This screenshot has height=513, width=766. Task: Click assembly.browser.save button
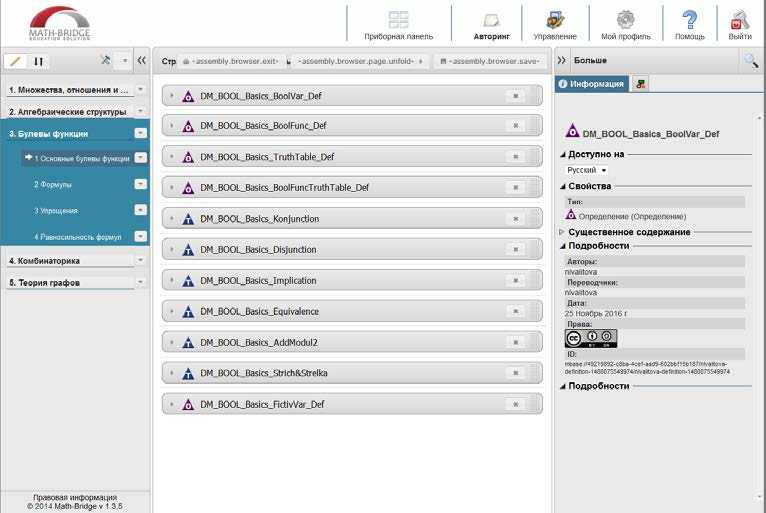(x=490, y=62)
